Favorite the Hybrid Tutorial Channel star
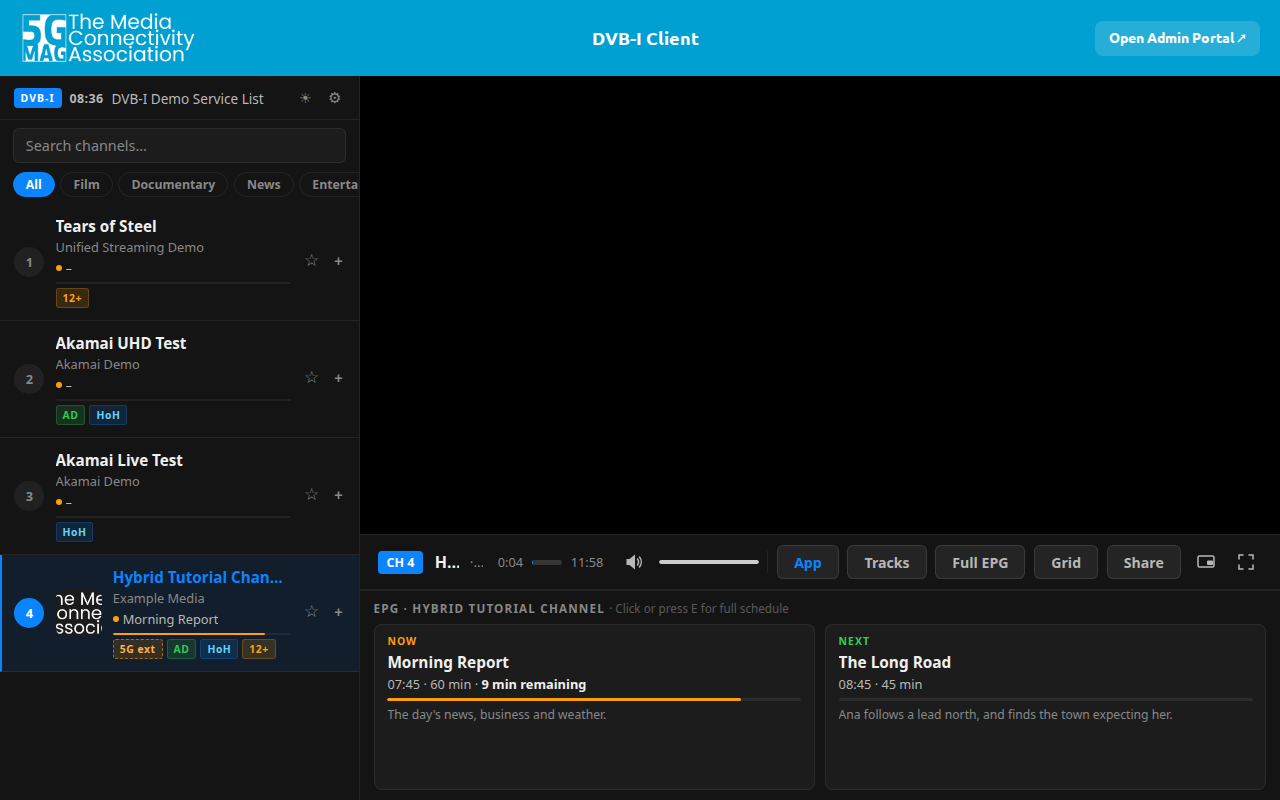 [x=311, y=612]
